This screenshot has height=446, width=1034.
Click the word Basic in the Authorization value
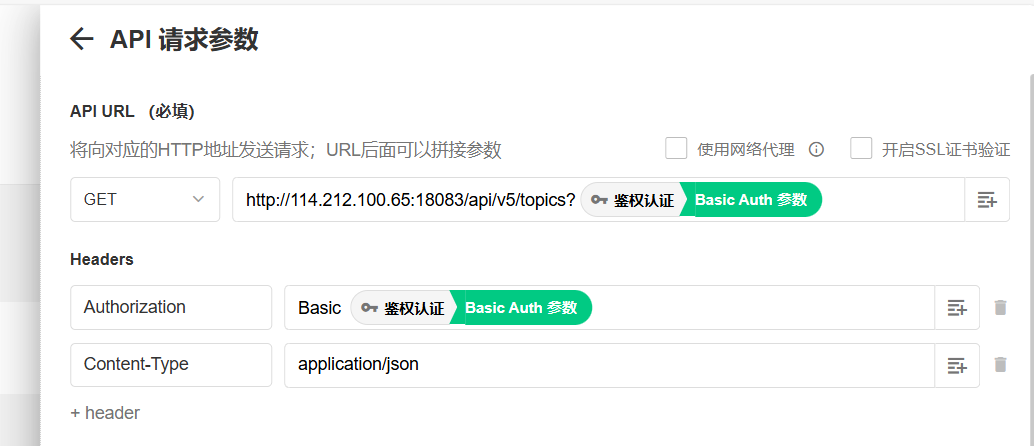(319, 308)
